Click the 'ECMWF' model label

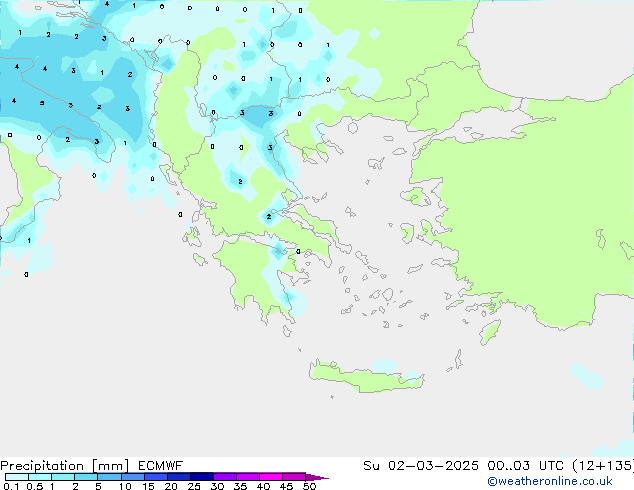coord(161,466)
